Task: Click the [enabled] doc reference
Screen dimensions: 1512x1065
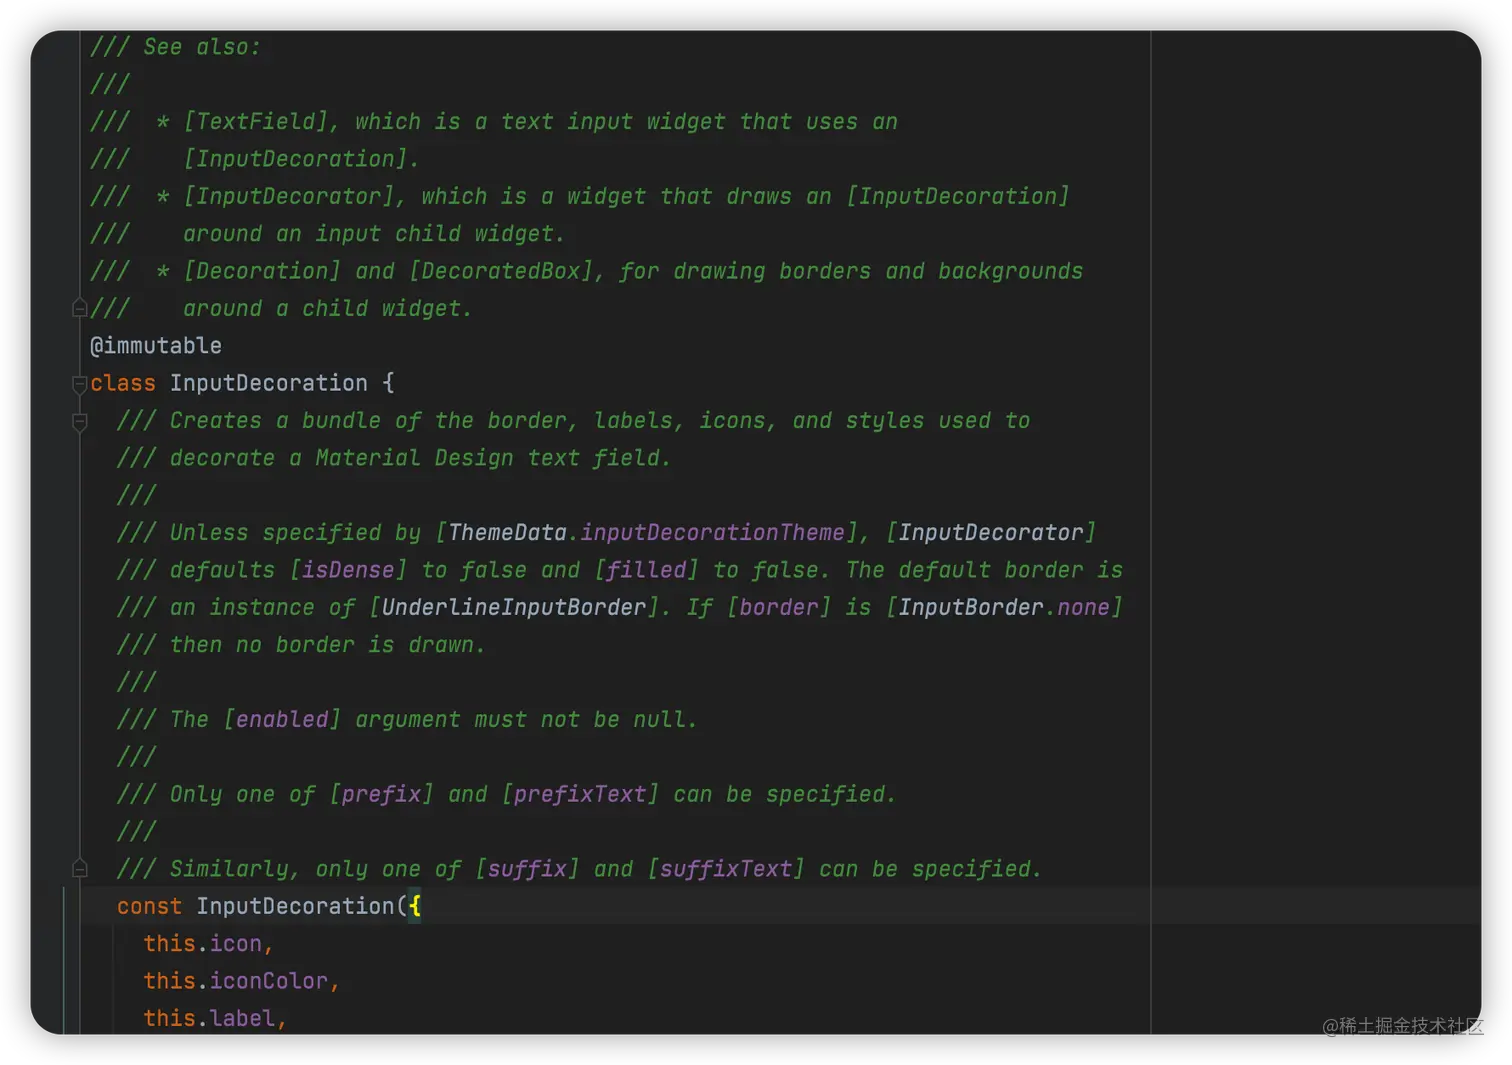Action: (x=282, y=720)
